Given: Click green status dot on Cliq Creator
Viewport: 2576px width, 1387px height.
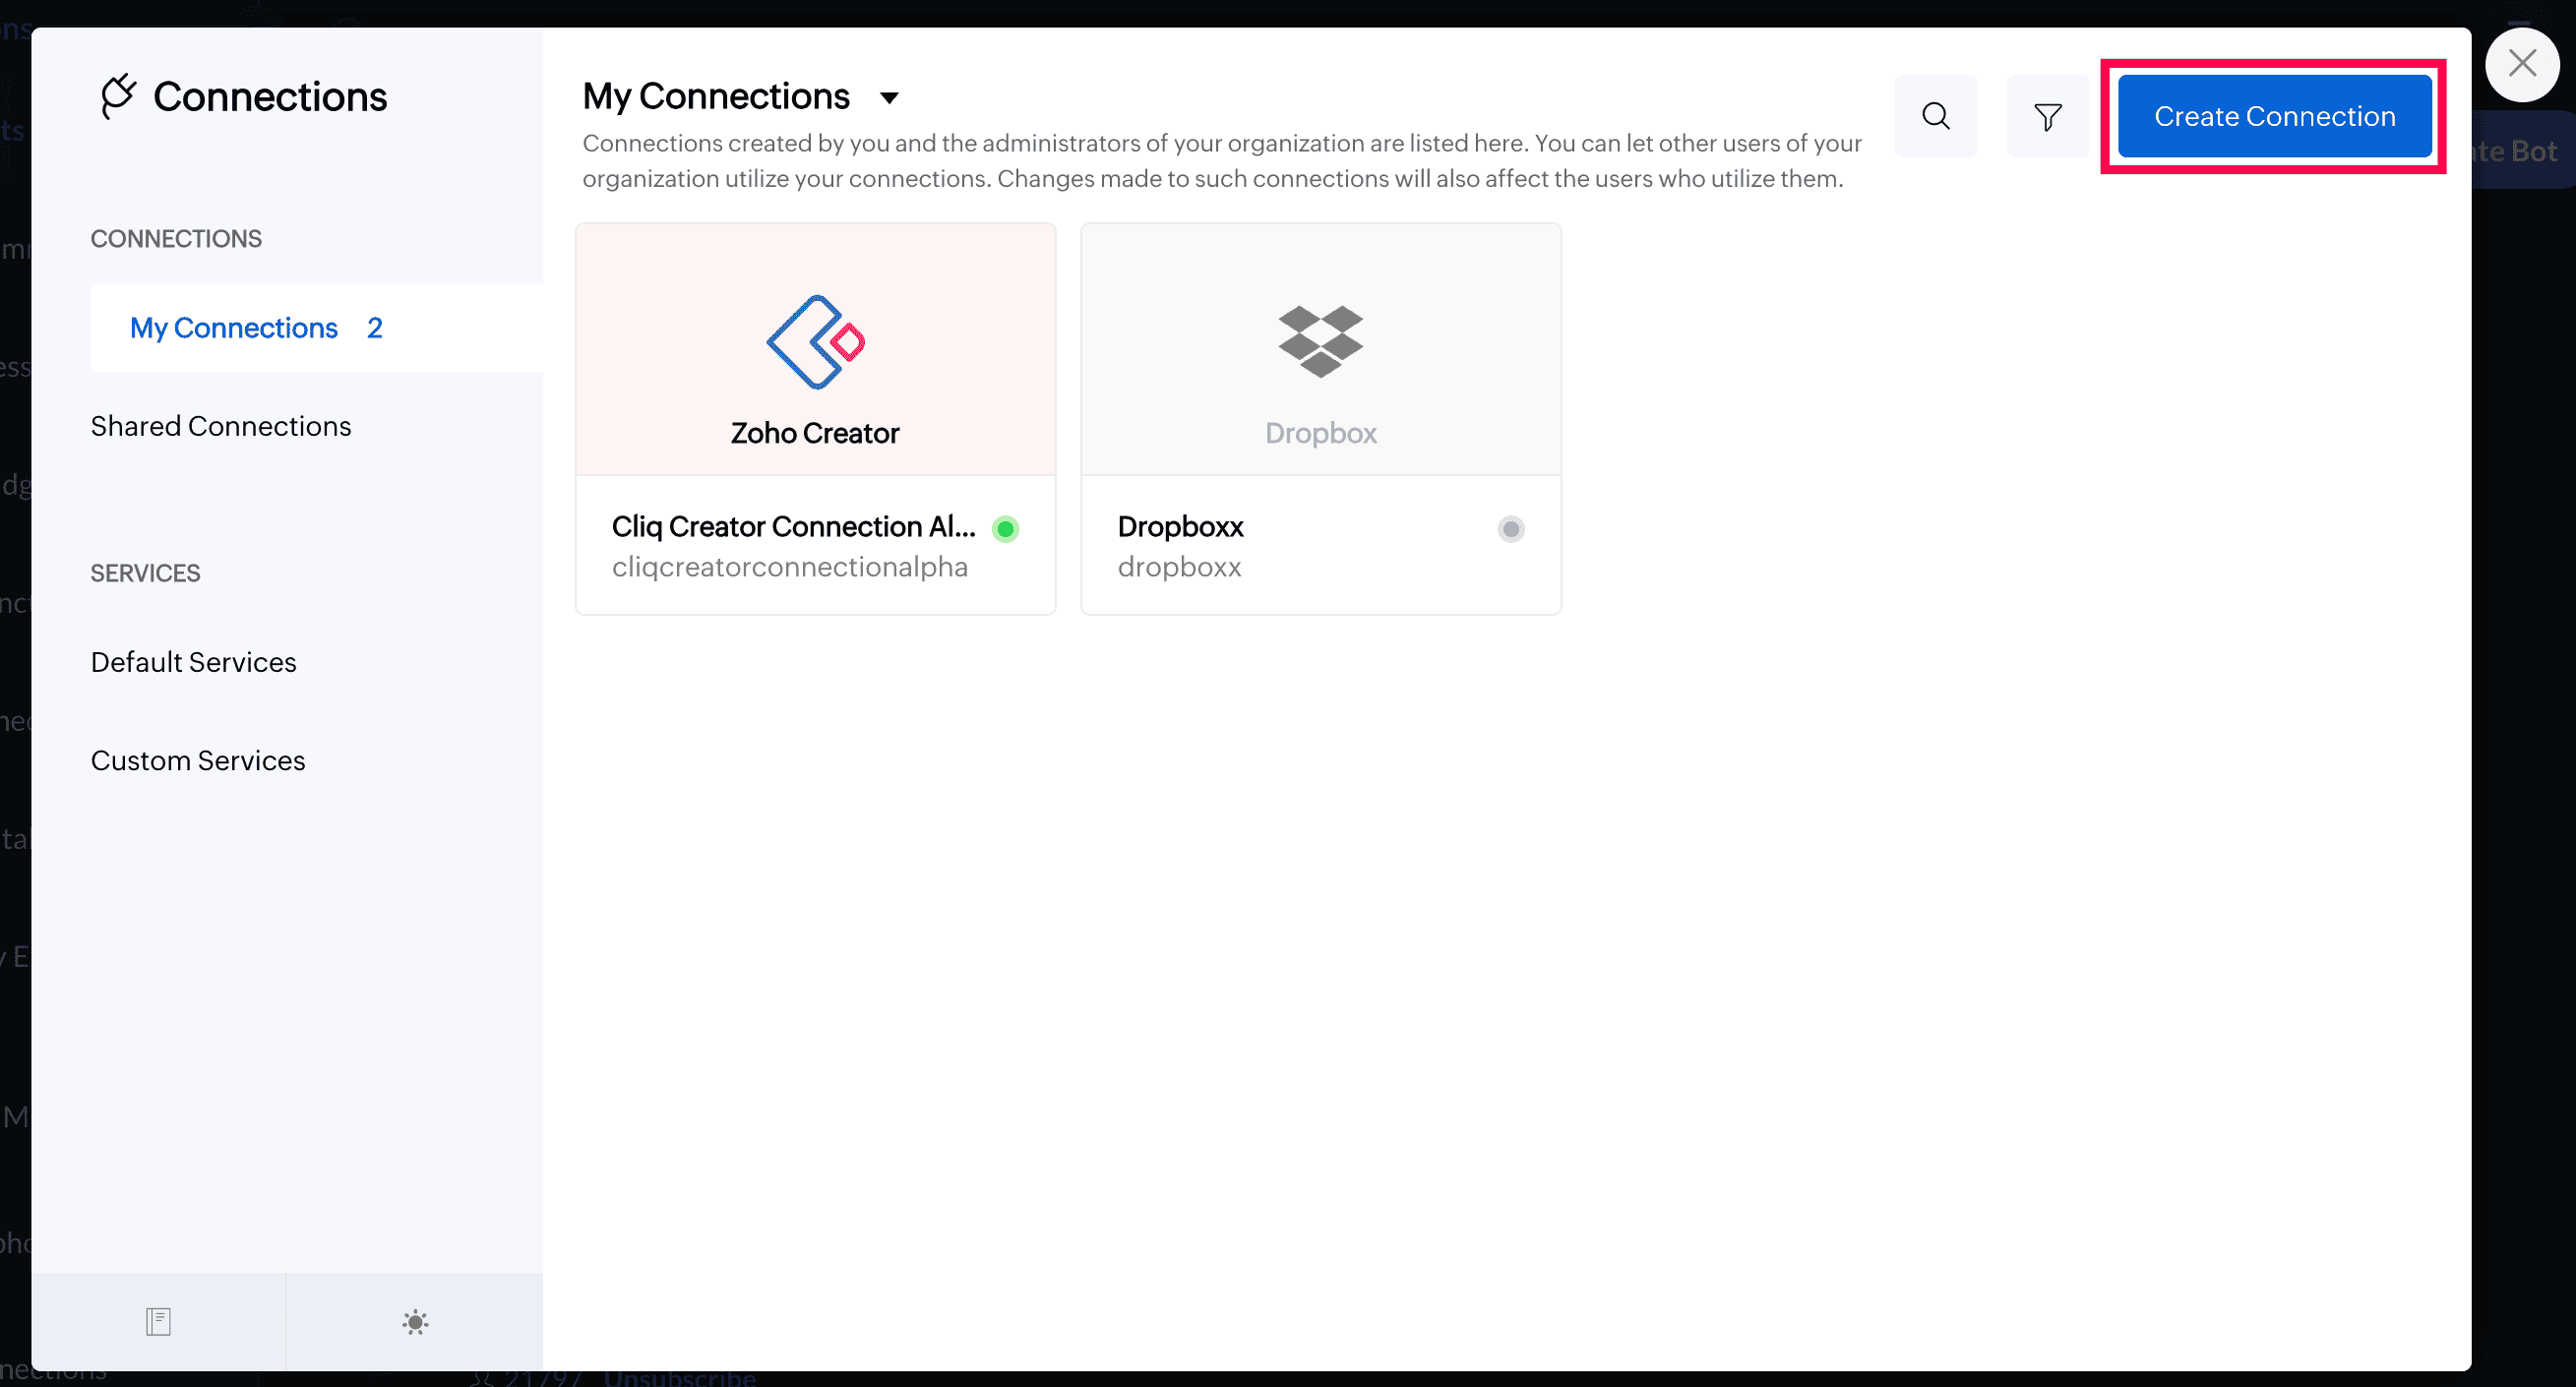Looking at the screenshot, I should point(1005,528).
